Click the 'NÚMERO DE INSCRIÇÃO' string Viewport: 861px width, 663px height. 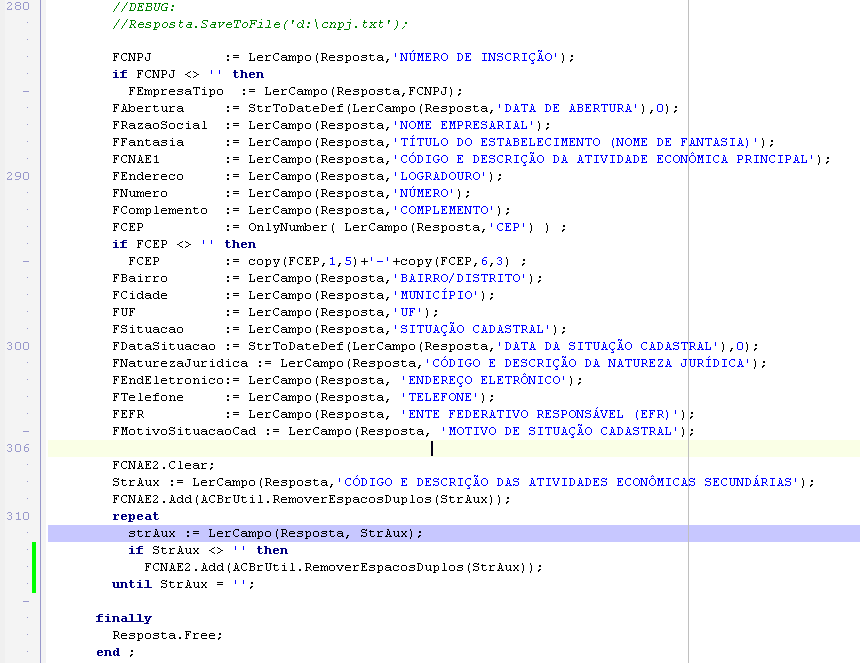476,57
